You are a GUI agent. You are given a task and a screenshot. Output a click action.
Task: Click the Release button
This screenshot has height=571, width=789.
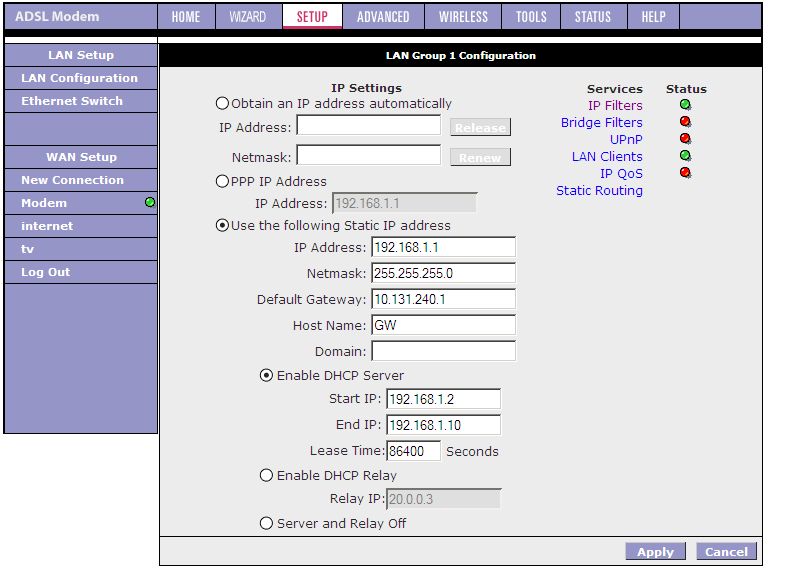pyautogui.click(x=481, y=127)
